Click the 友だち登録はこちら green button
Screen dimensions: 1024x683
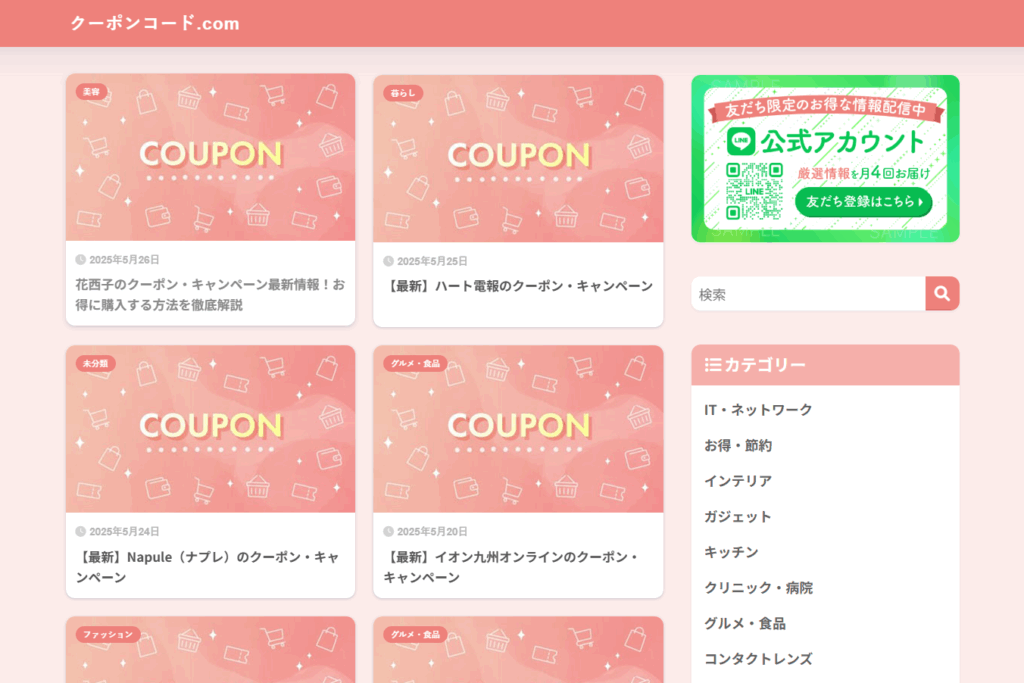(x=863, y=202)
